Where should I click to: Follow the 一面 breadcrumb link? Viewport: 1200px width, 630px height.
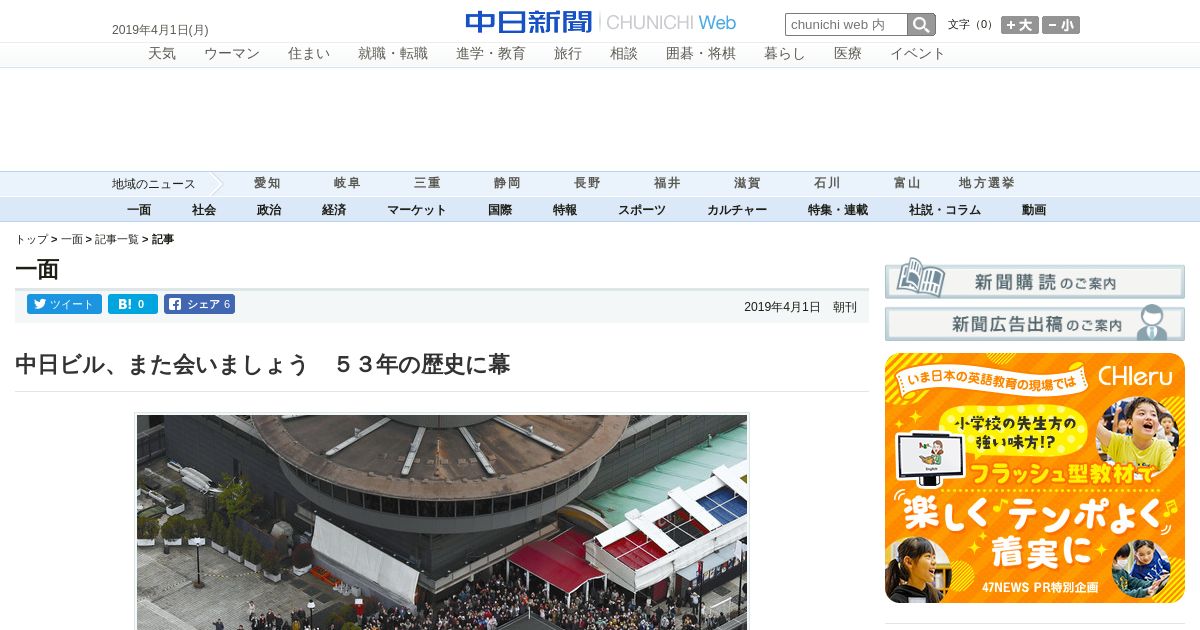[72, 240]
